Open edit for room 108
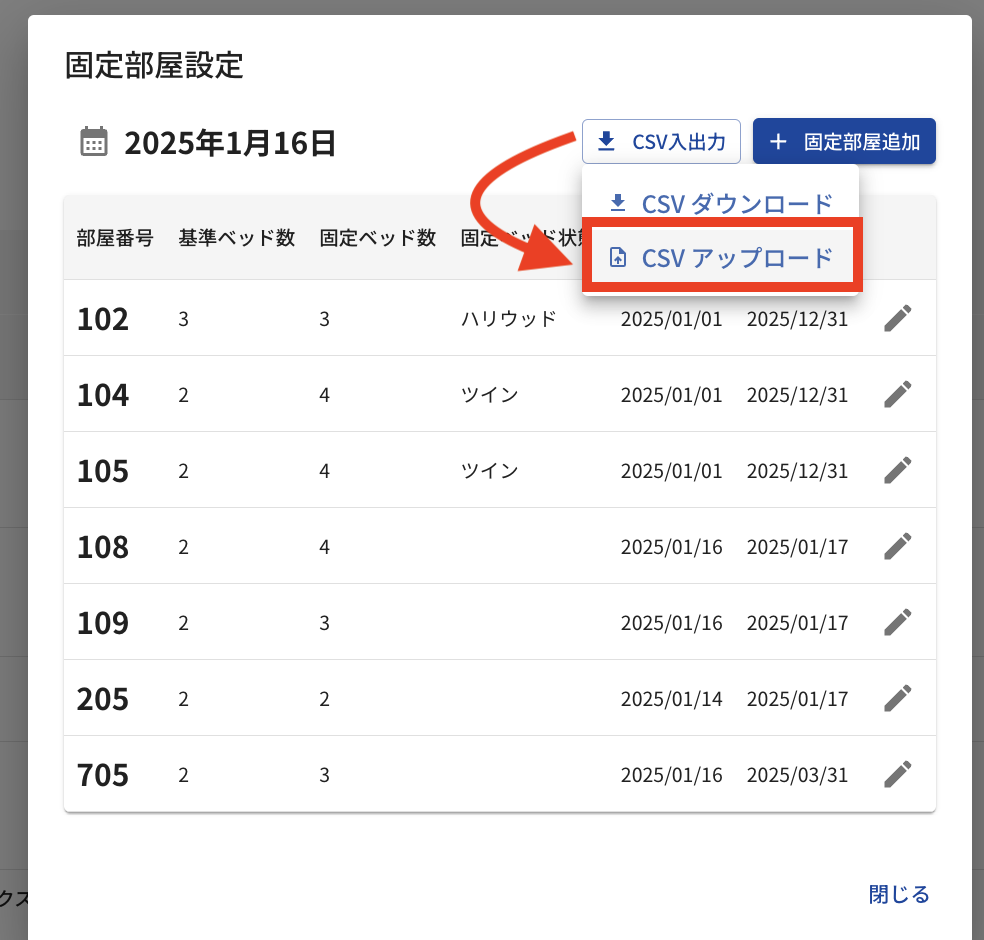 point(897,546)
